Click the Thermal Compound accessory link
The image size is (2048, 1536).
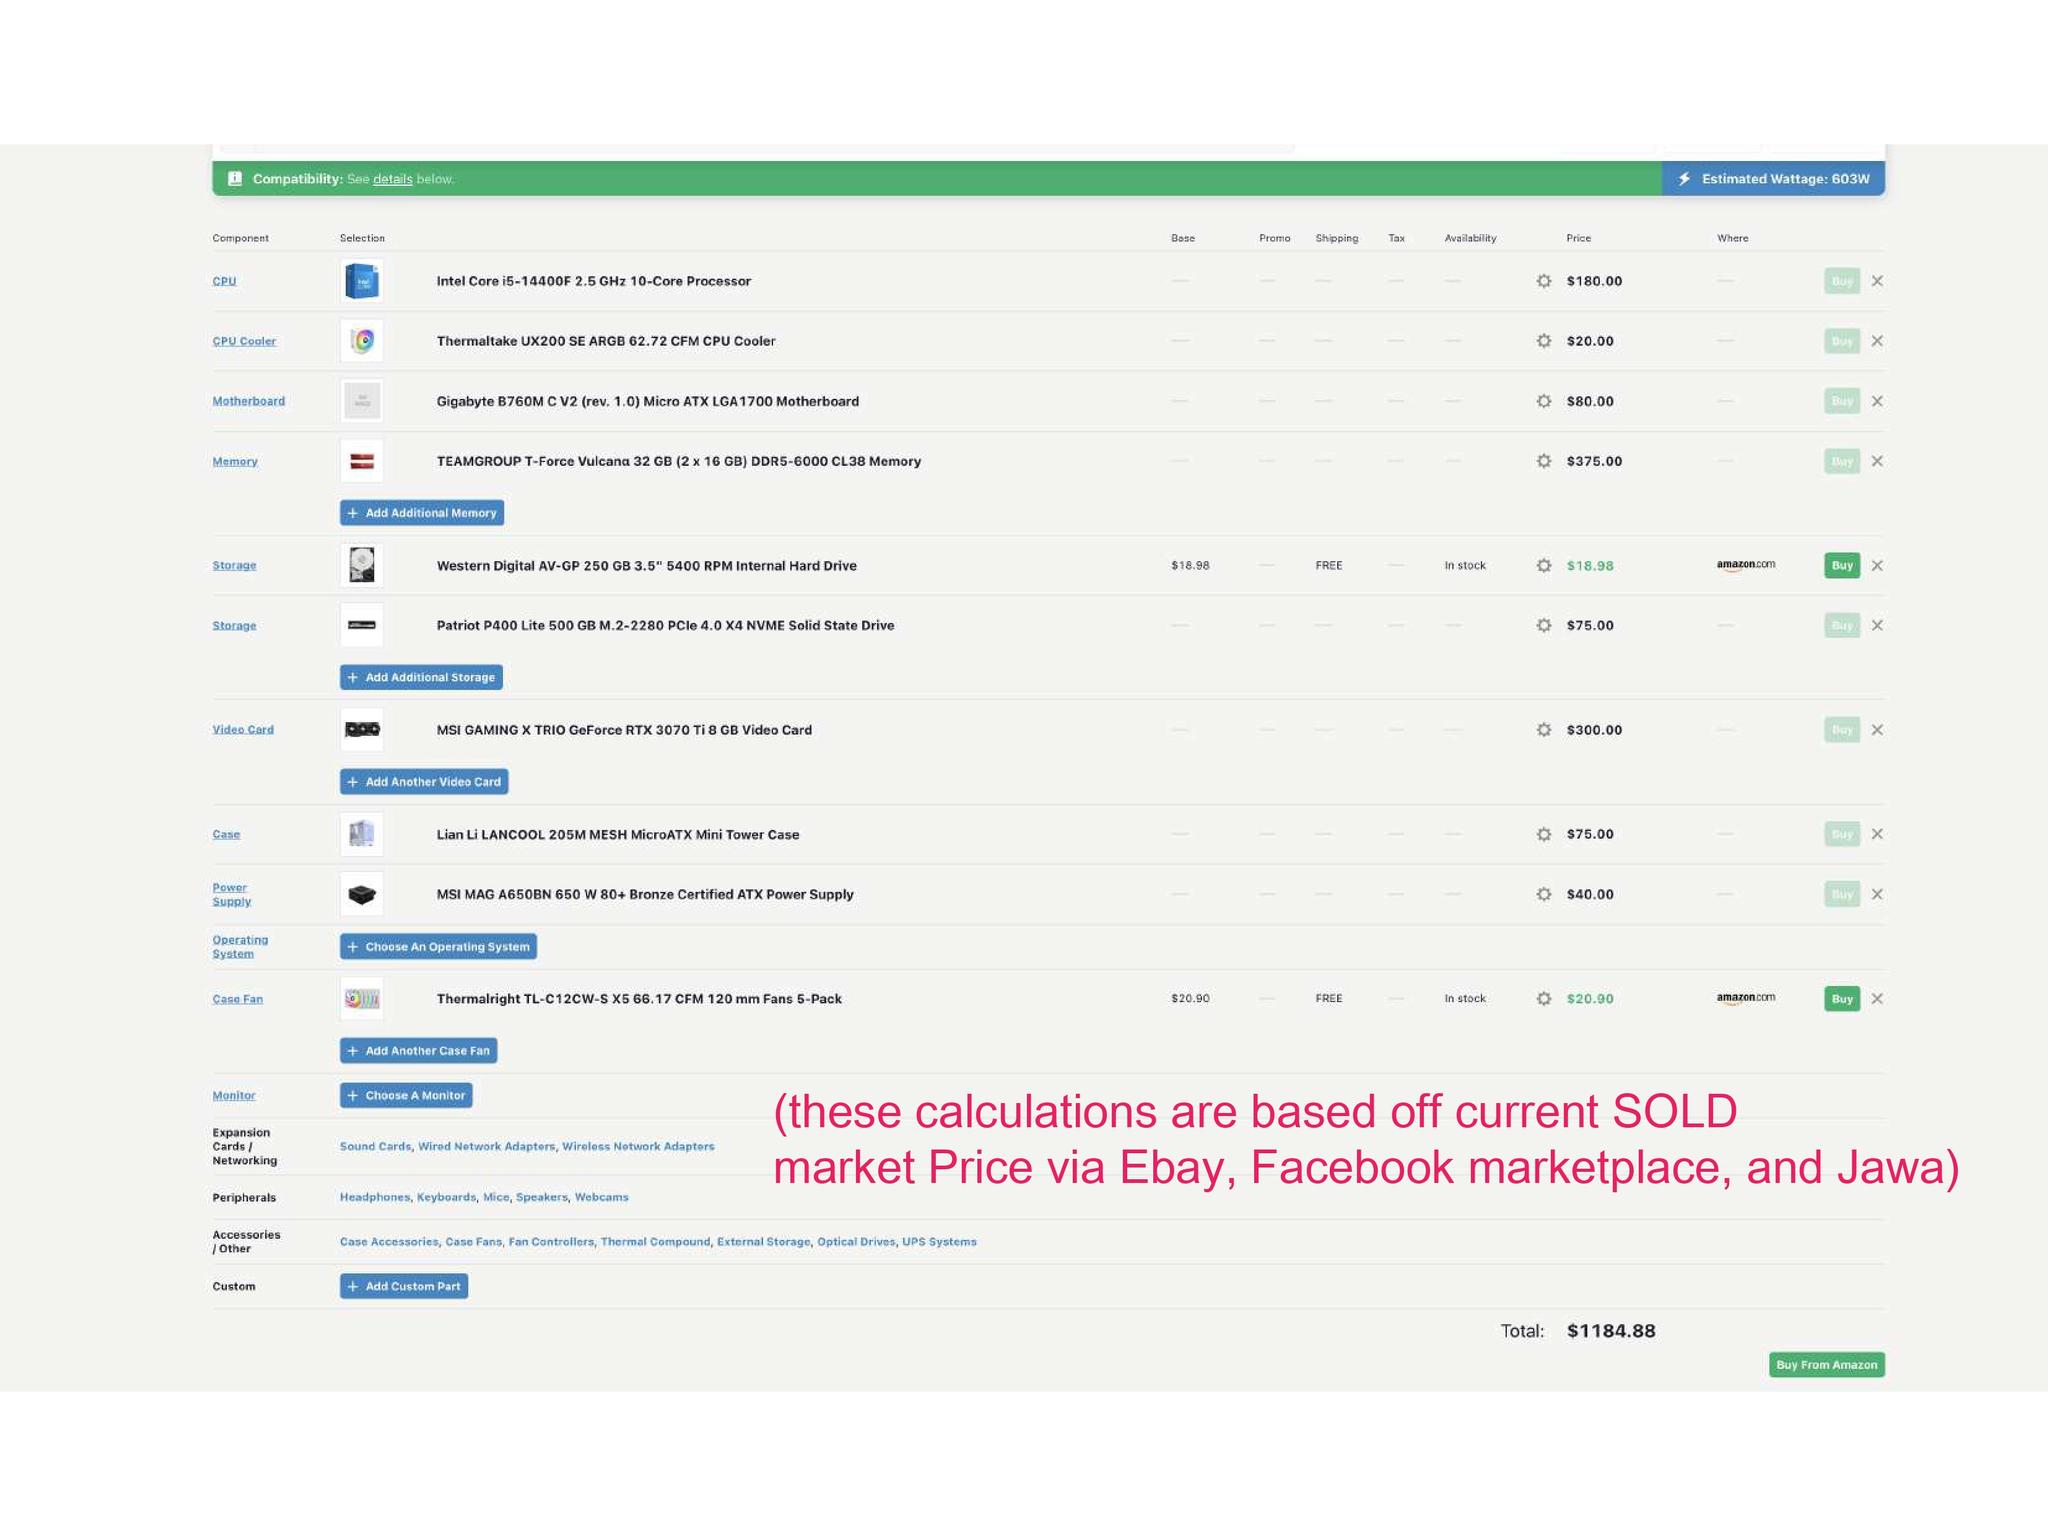[655, 1242]
